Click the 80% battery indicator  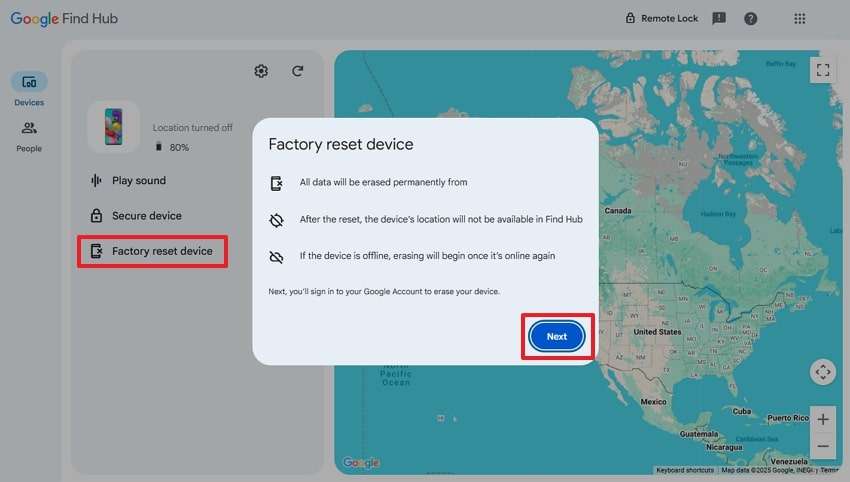click(x=173, y=147)
